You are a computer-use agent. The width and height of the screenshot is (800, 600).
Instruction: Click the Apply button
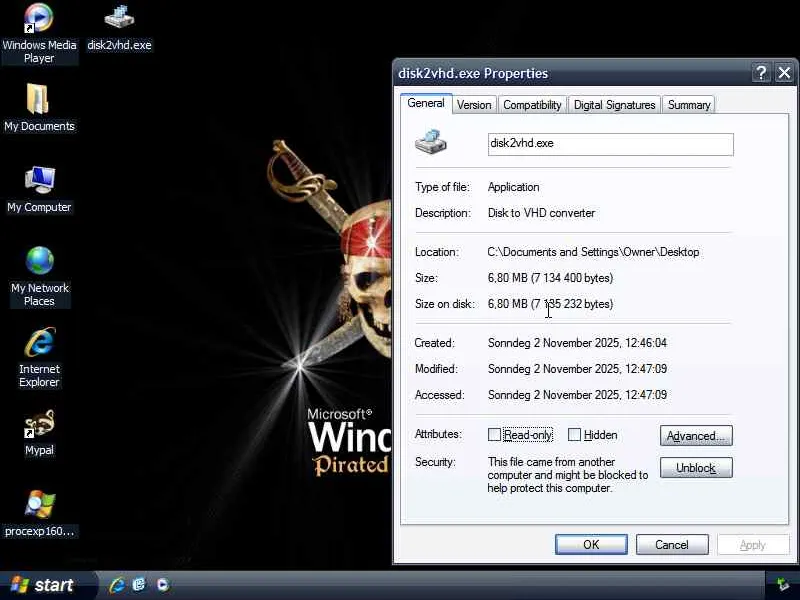coord(753,544)
